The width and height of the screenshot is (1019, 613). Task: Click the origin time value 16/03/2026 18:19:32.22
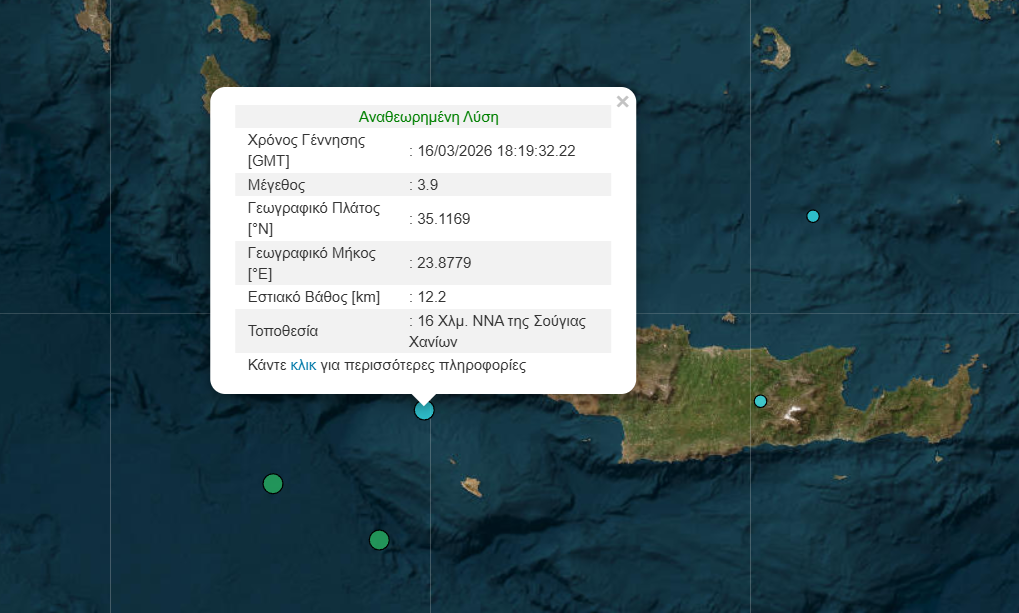tap(495, 151)
